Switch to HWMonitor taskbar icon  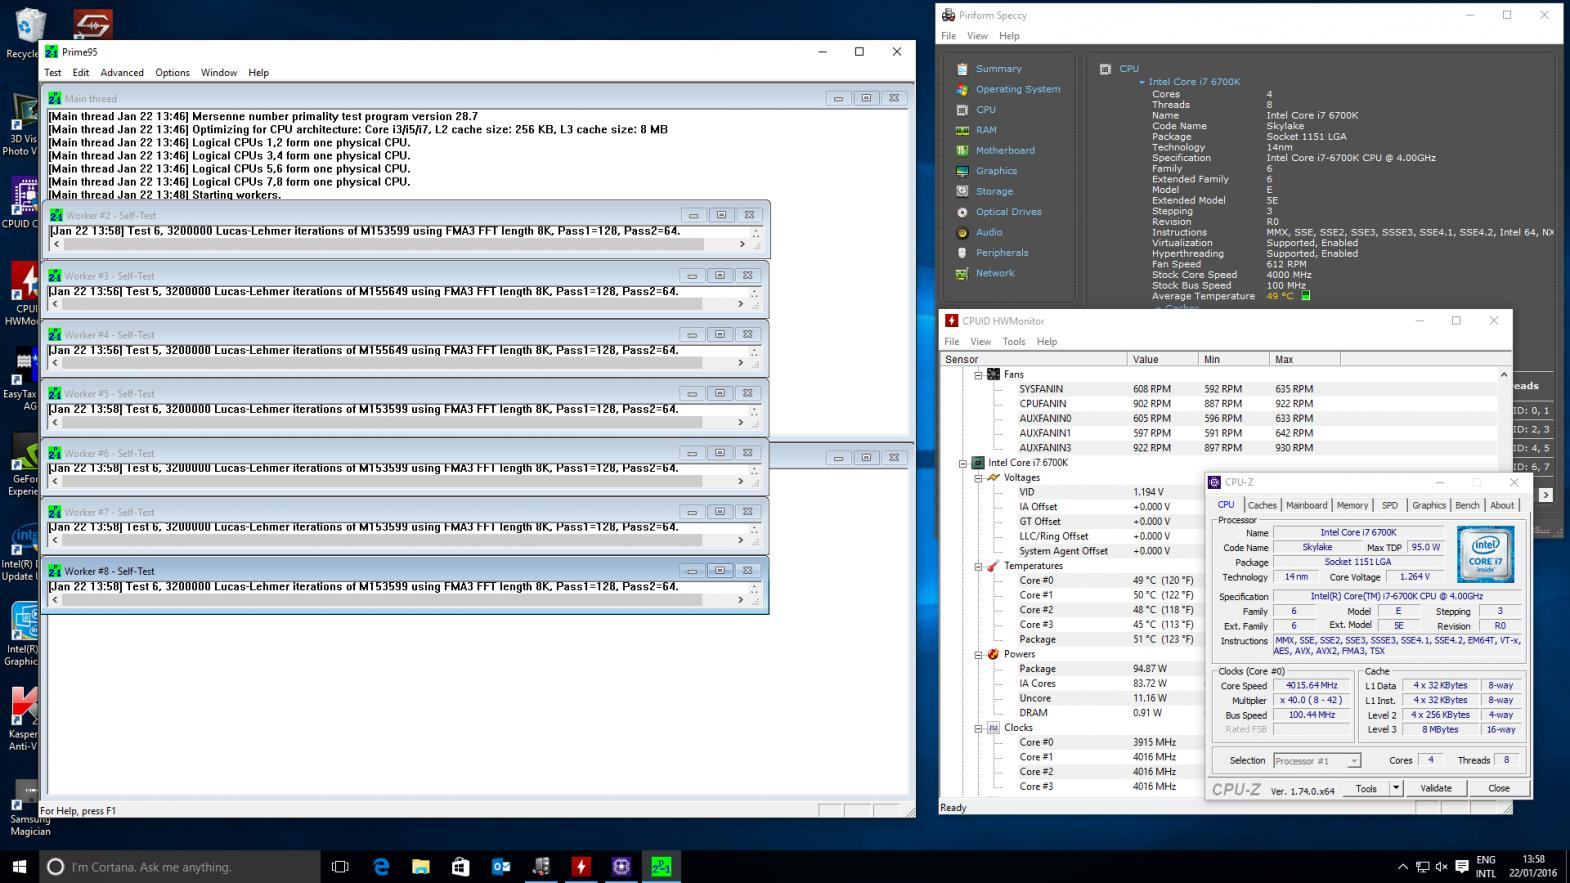tap(581, 867)
